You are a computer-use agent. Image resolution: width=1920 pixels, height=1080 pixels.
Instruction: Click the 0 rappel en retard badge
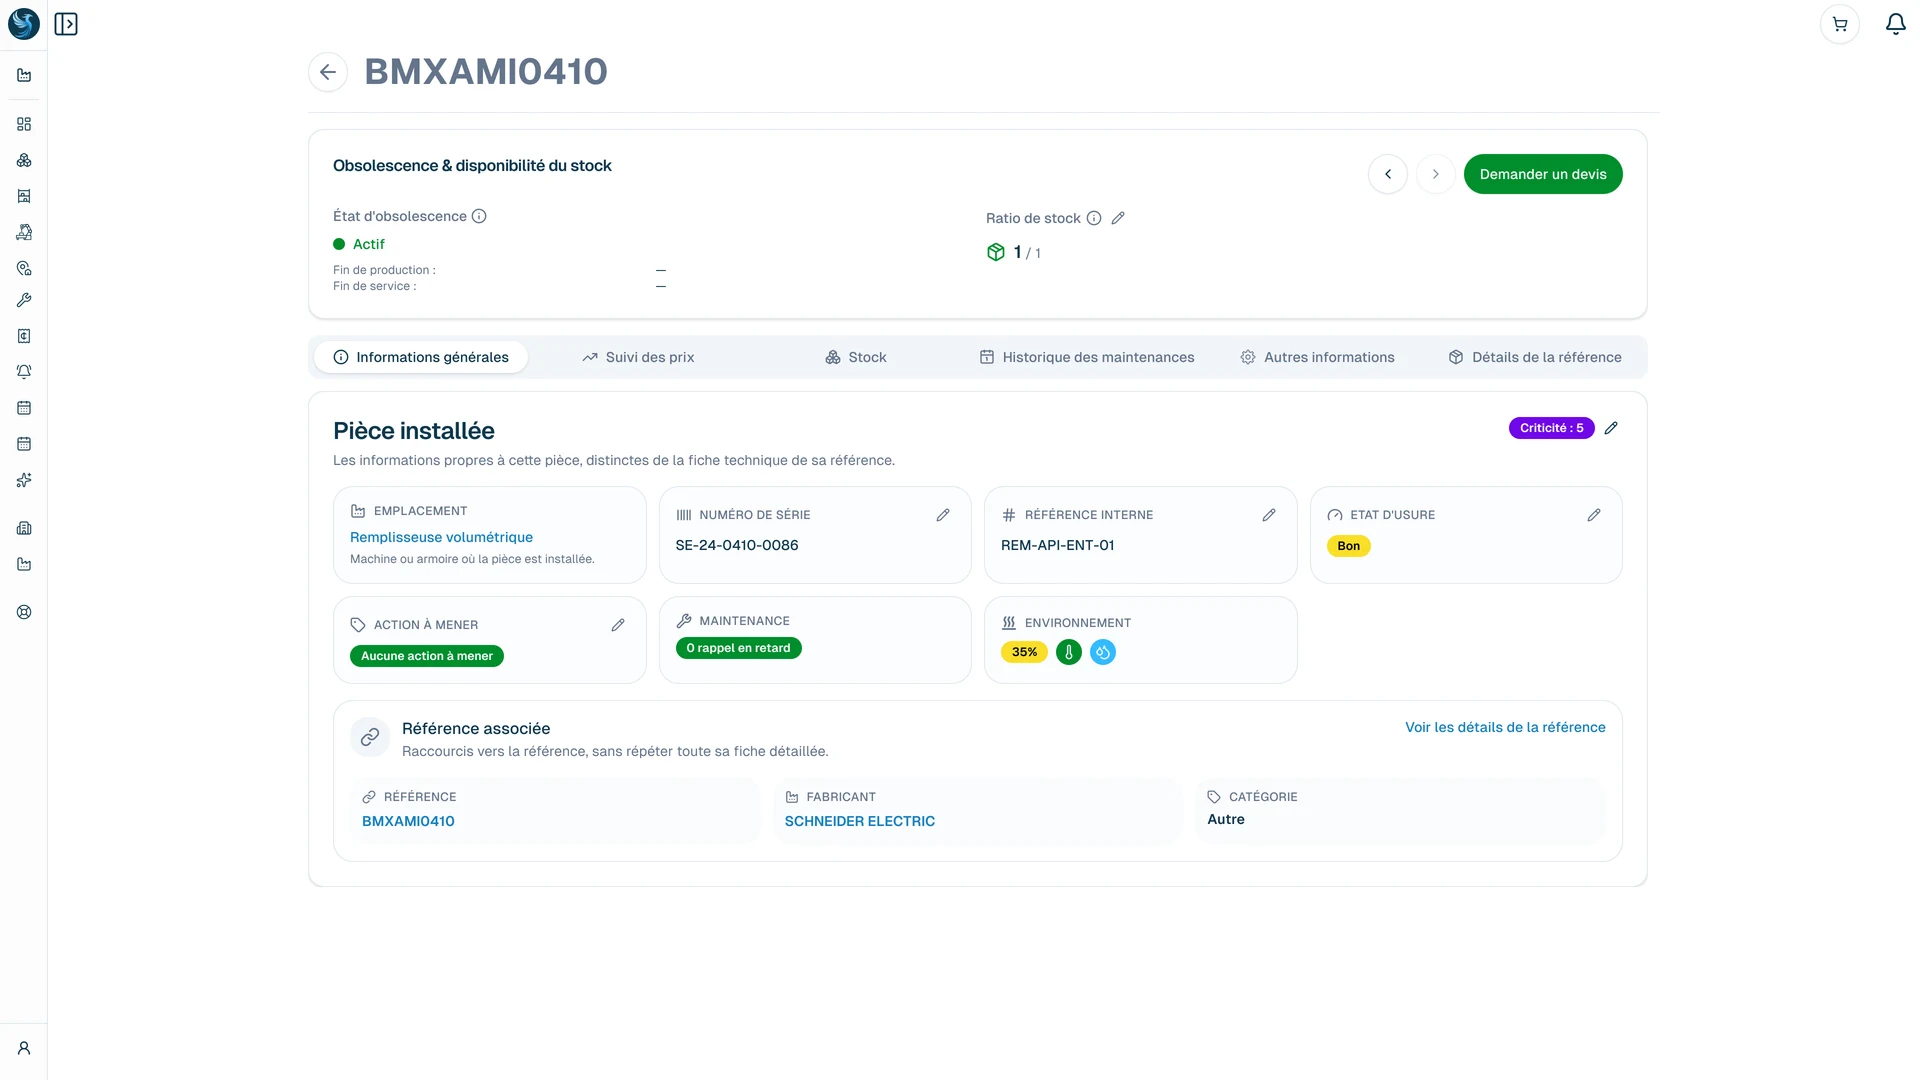coord(738,648)
